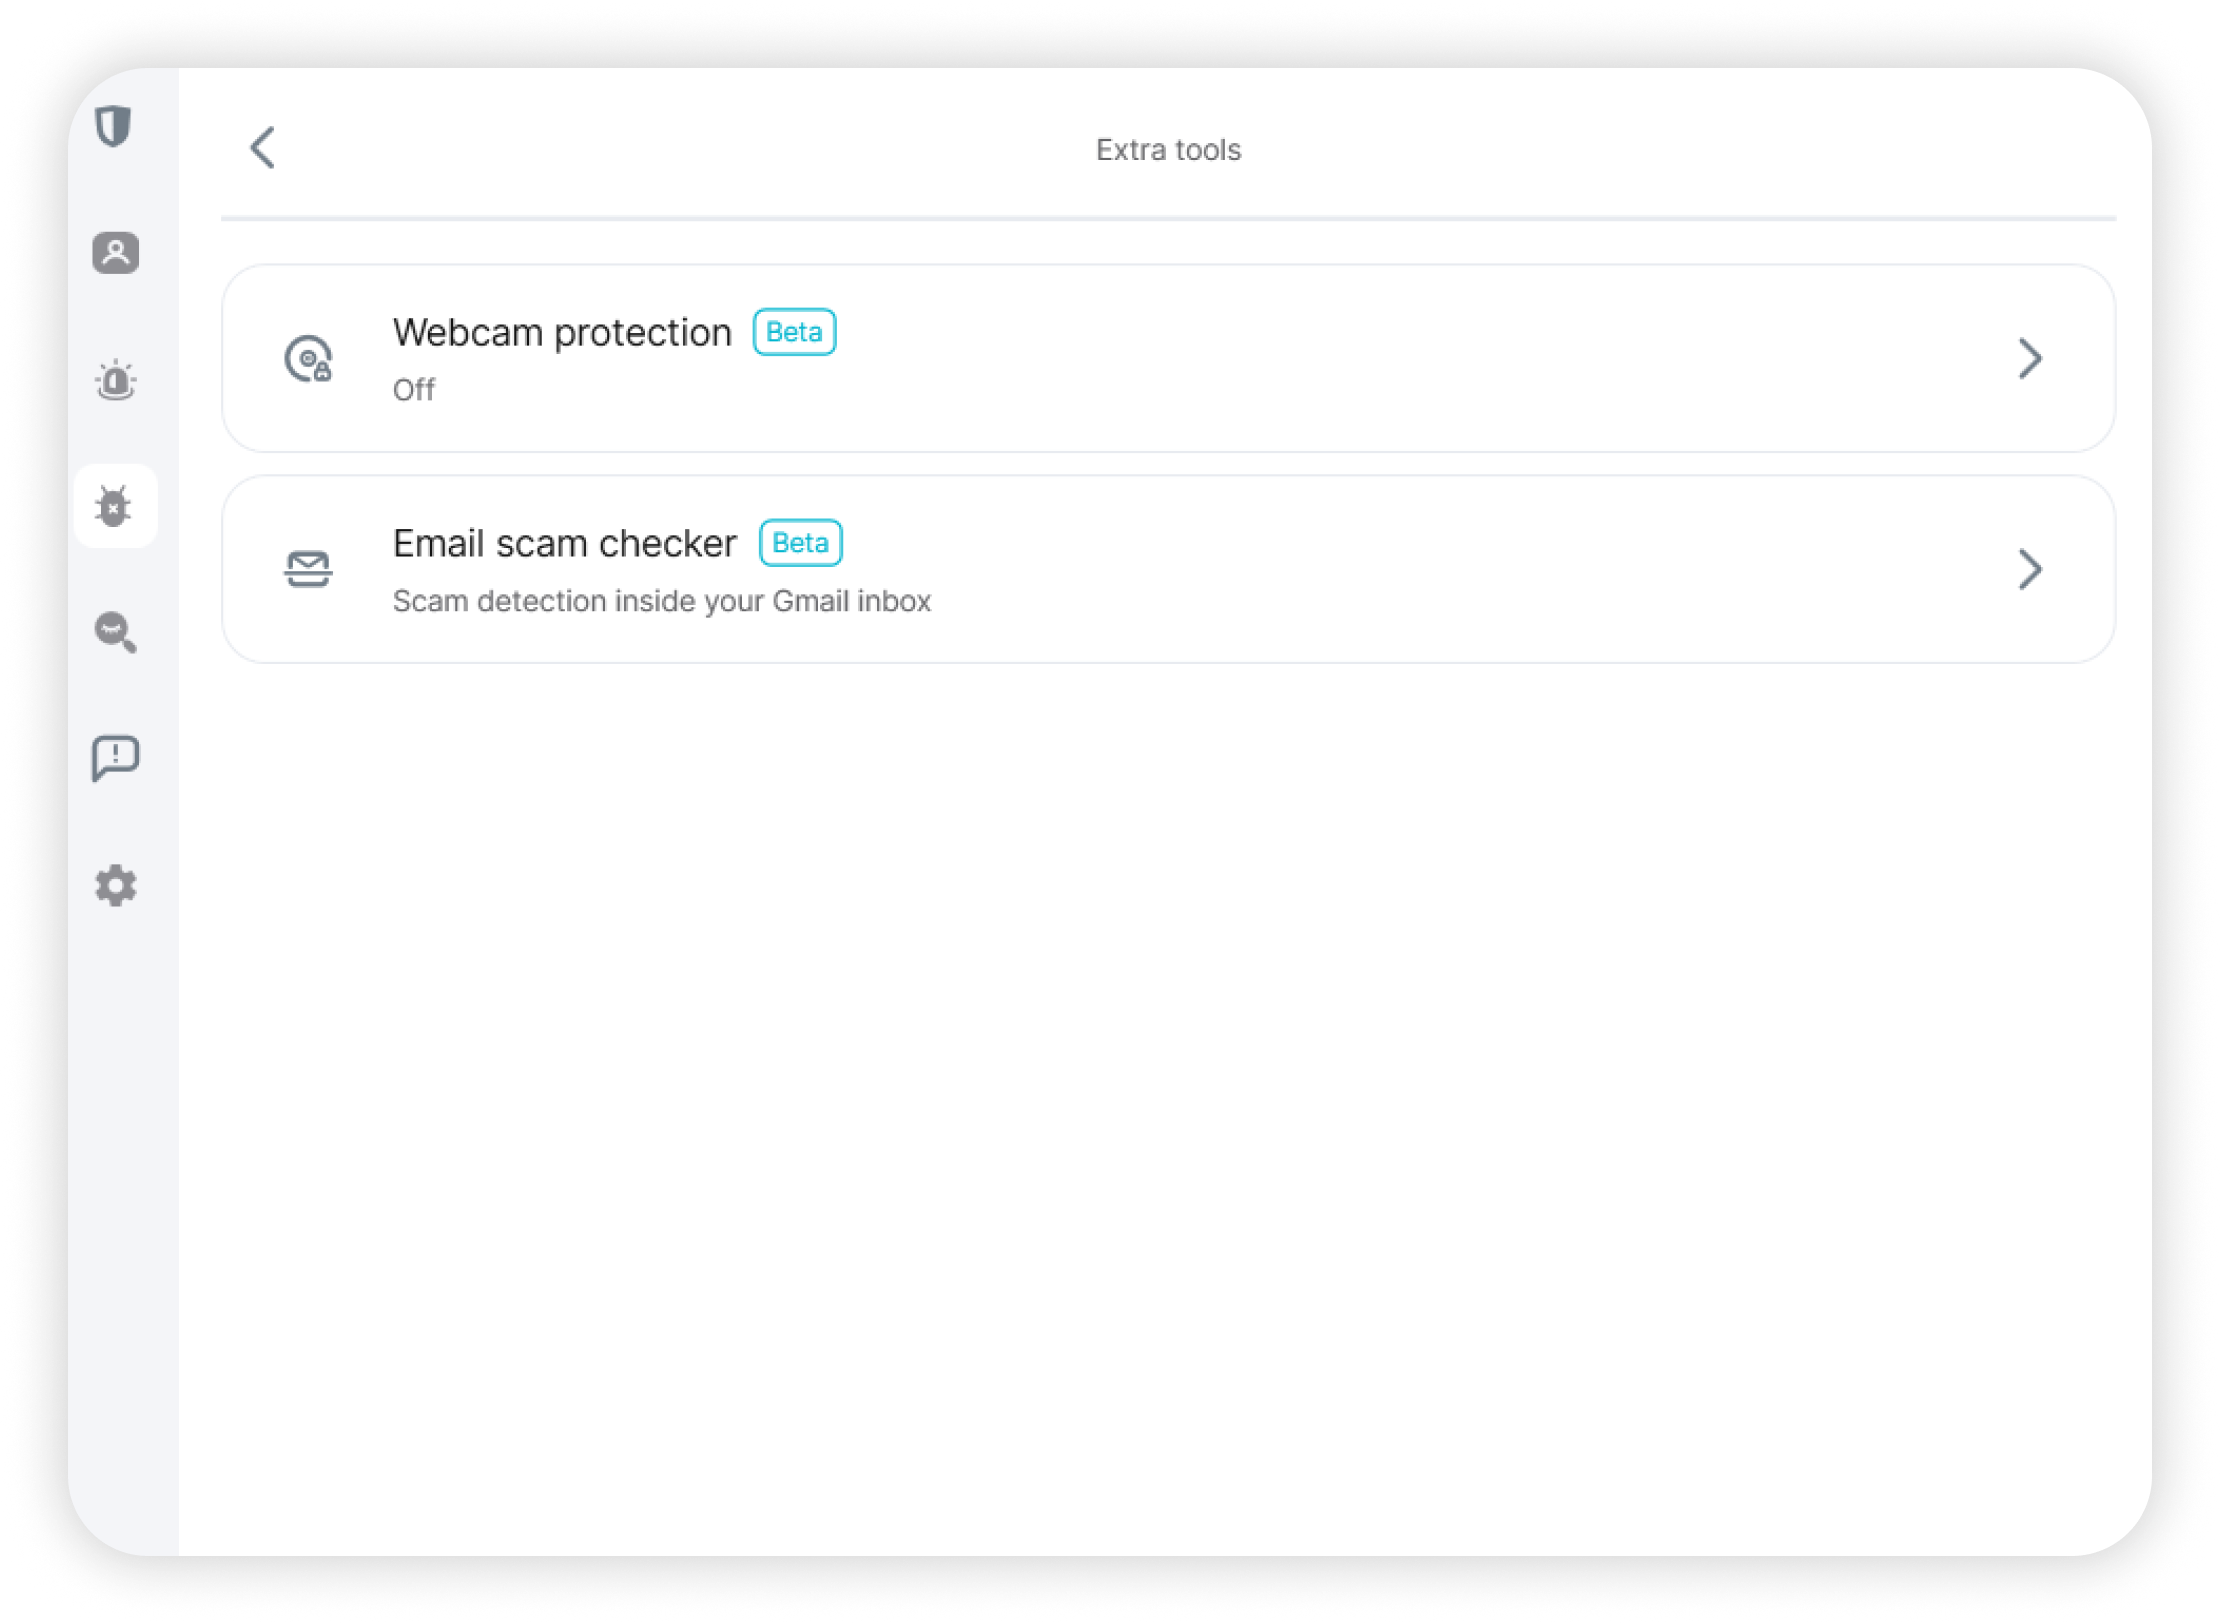This screenshot has height=1624, width=2220.
Task: Select the bug malware protection icon
Action: coord(115,506)
